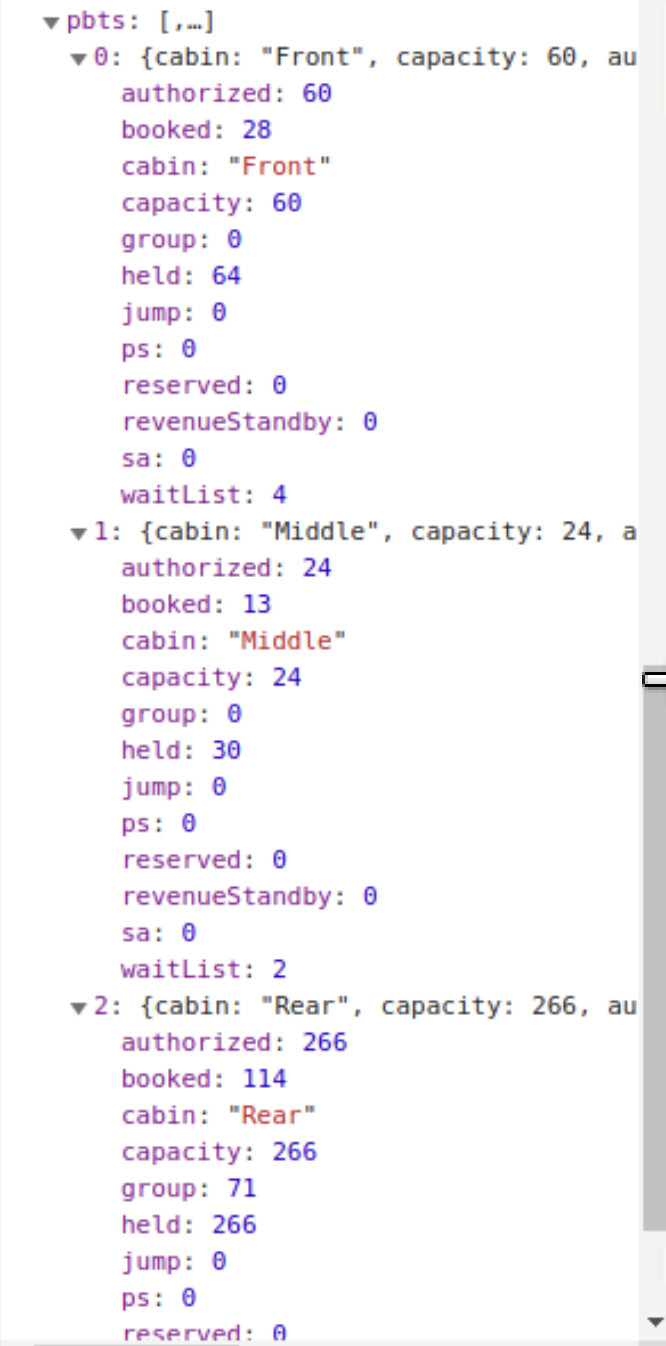Collapse the item 2 Rear cabin object

(x=78, y=1008)
